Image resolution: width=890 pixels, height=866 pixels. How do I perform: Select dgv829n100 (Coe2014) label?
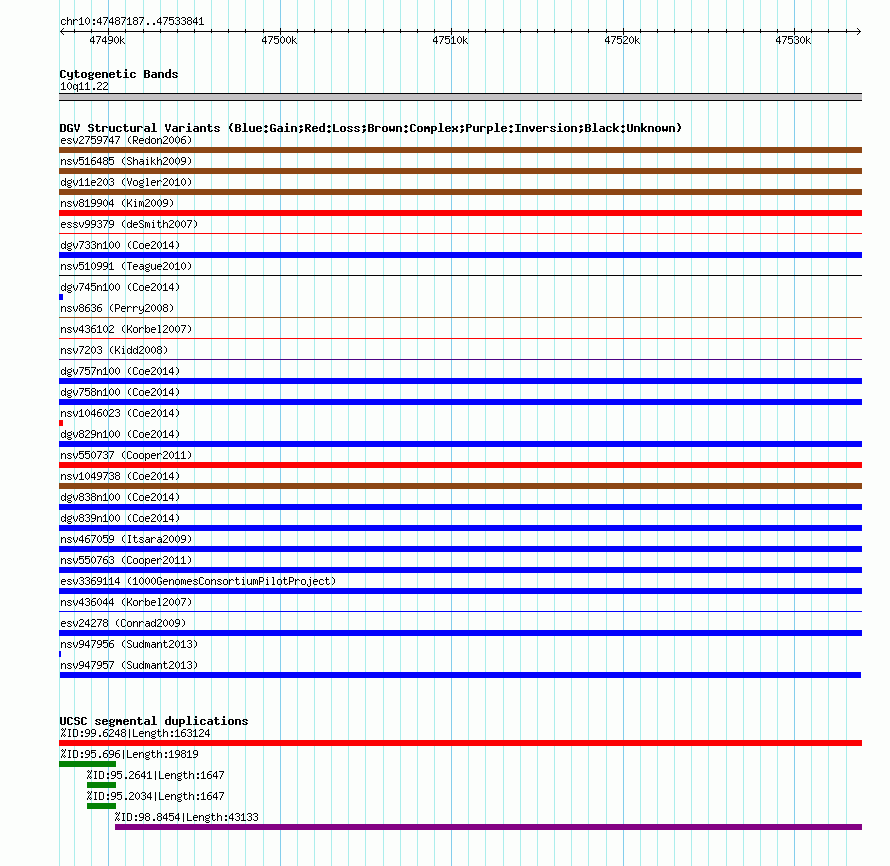[x=120, y=434]
